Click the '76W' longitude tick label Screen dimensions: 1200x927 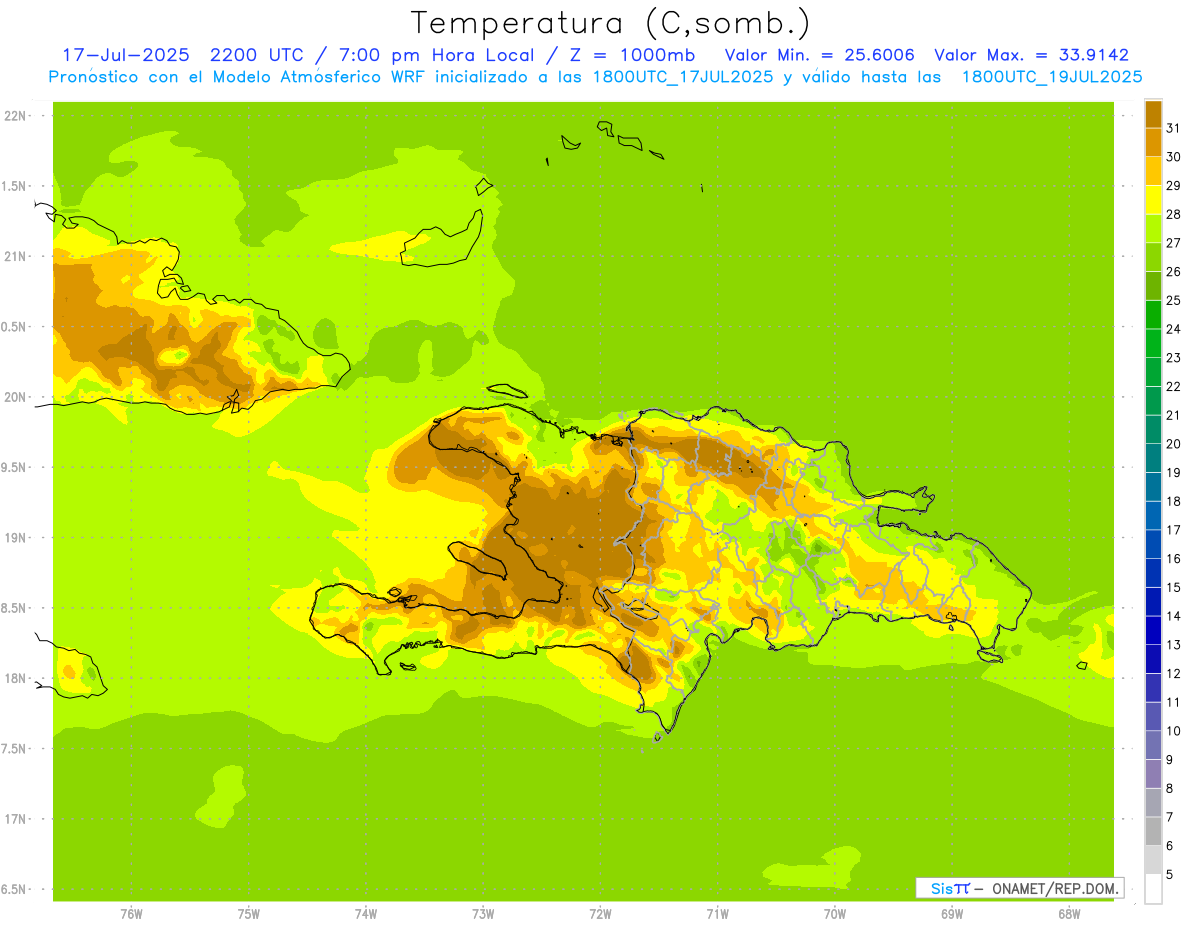pyautogui.click(x=131, y=914)
